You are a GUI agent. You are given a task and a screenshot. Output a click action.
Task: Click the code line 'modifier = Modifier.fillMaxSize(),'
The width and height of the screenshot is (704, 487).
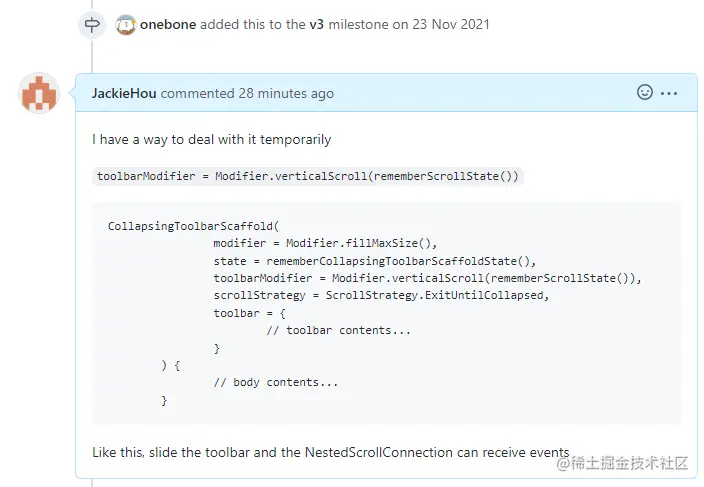[325, 243]
